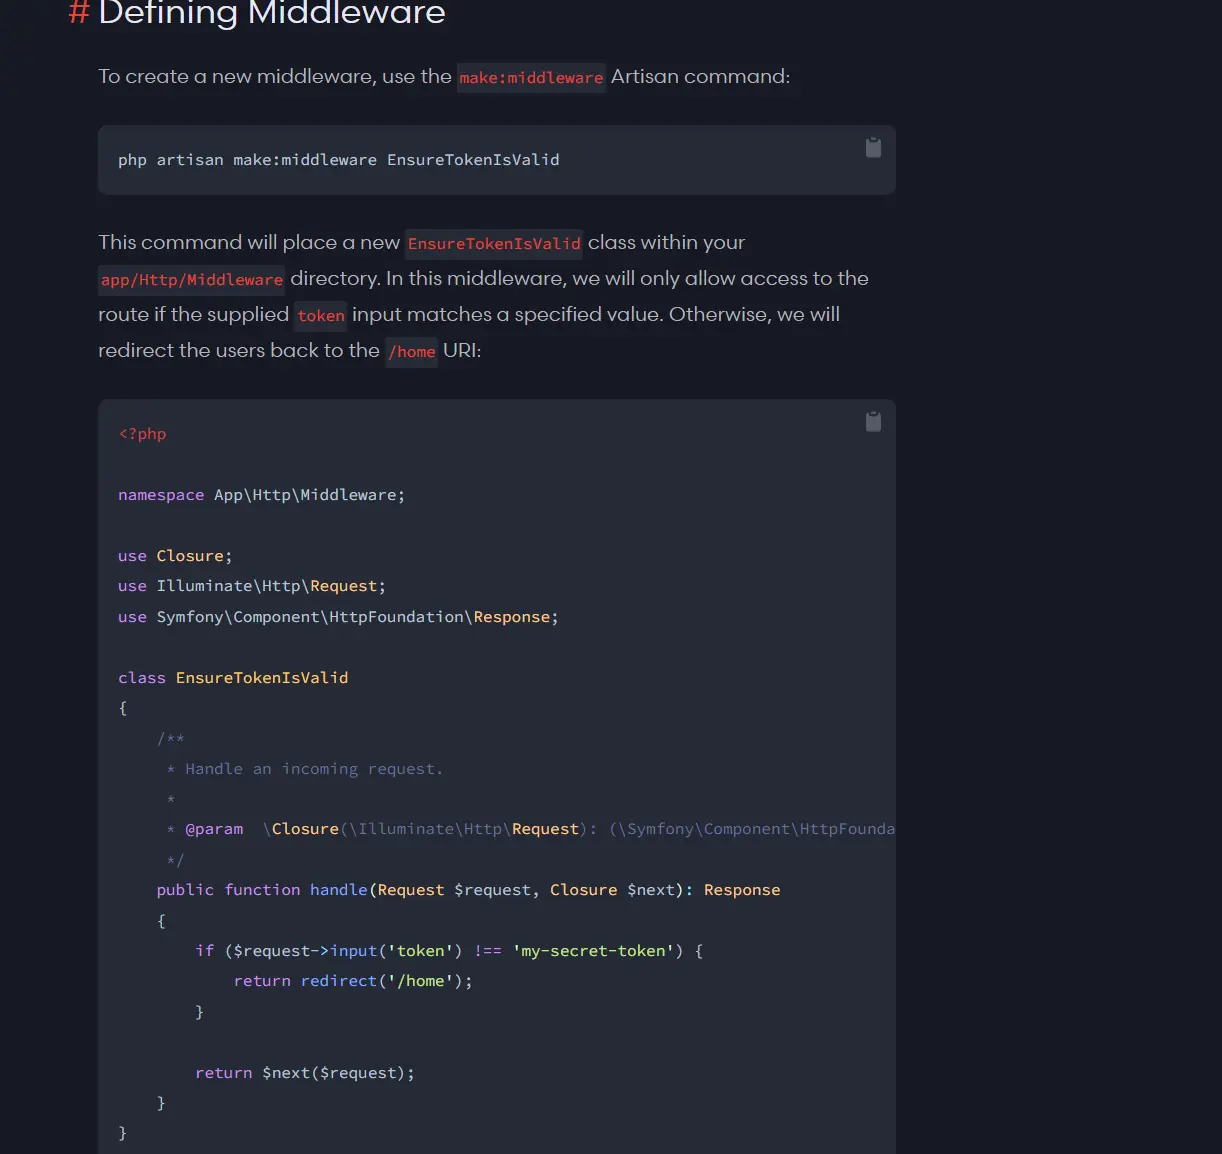
Task: Click the Handle an incoming request comment
Action: (x=305, y=769)
